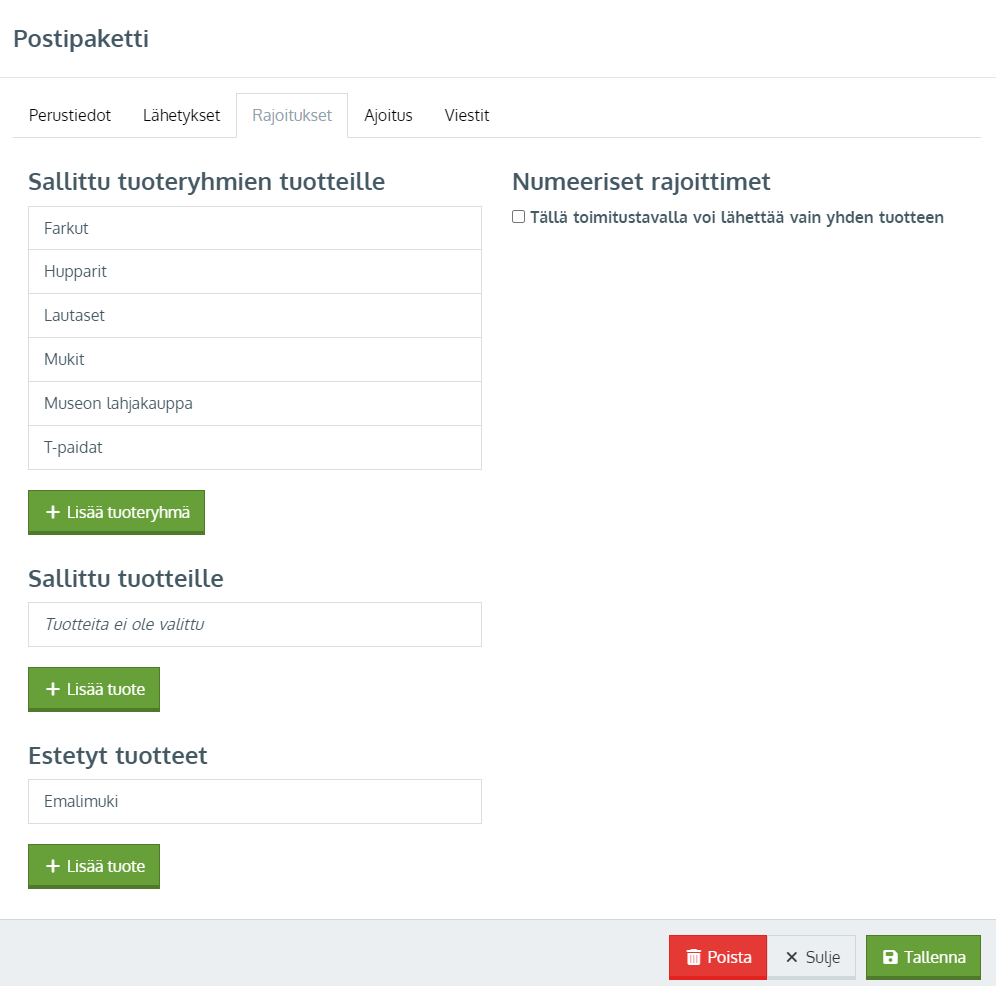Choose the Museon lahjakauppa group
The image size is (996, 986).
click(x=255, y=403)
